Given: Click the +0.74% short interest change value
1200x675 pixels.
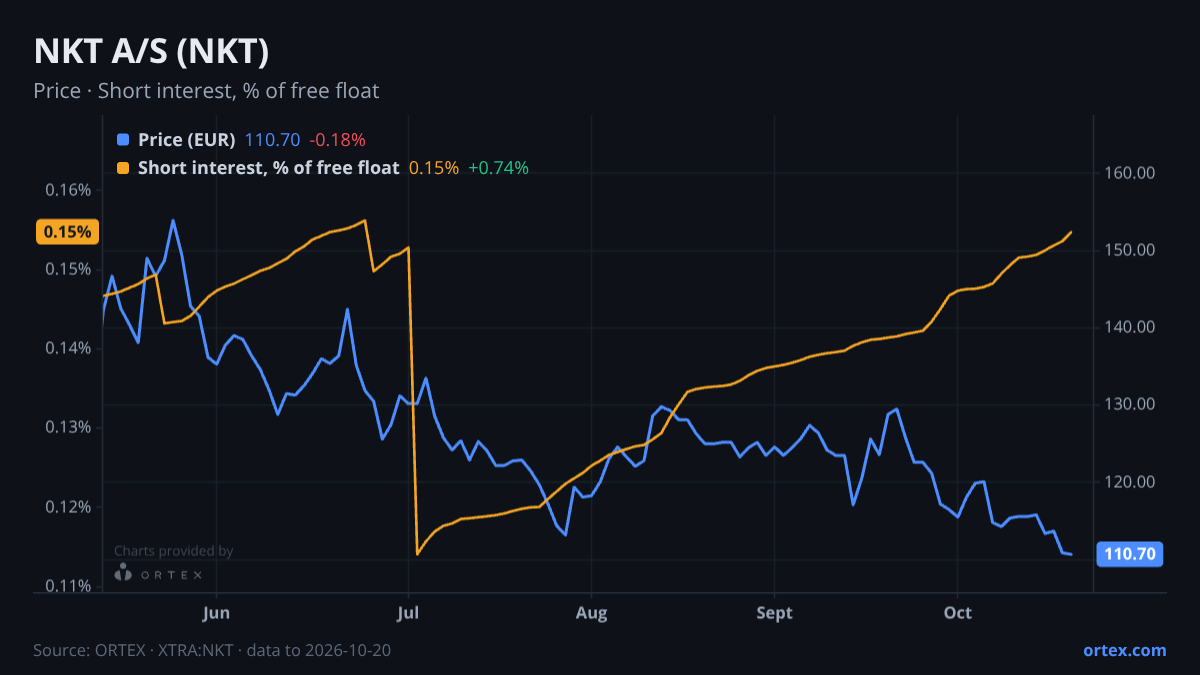Looking at the screenshot, I should click(498, 168).
